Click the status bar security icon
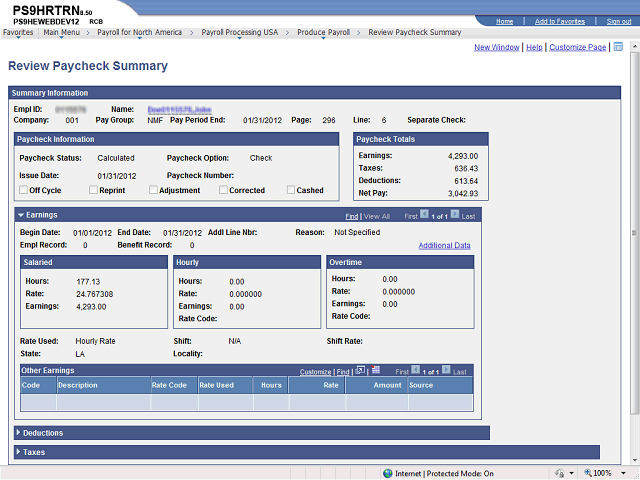640x480 pixels. pyautogui.click(x=560, y=473)
